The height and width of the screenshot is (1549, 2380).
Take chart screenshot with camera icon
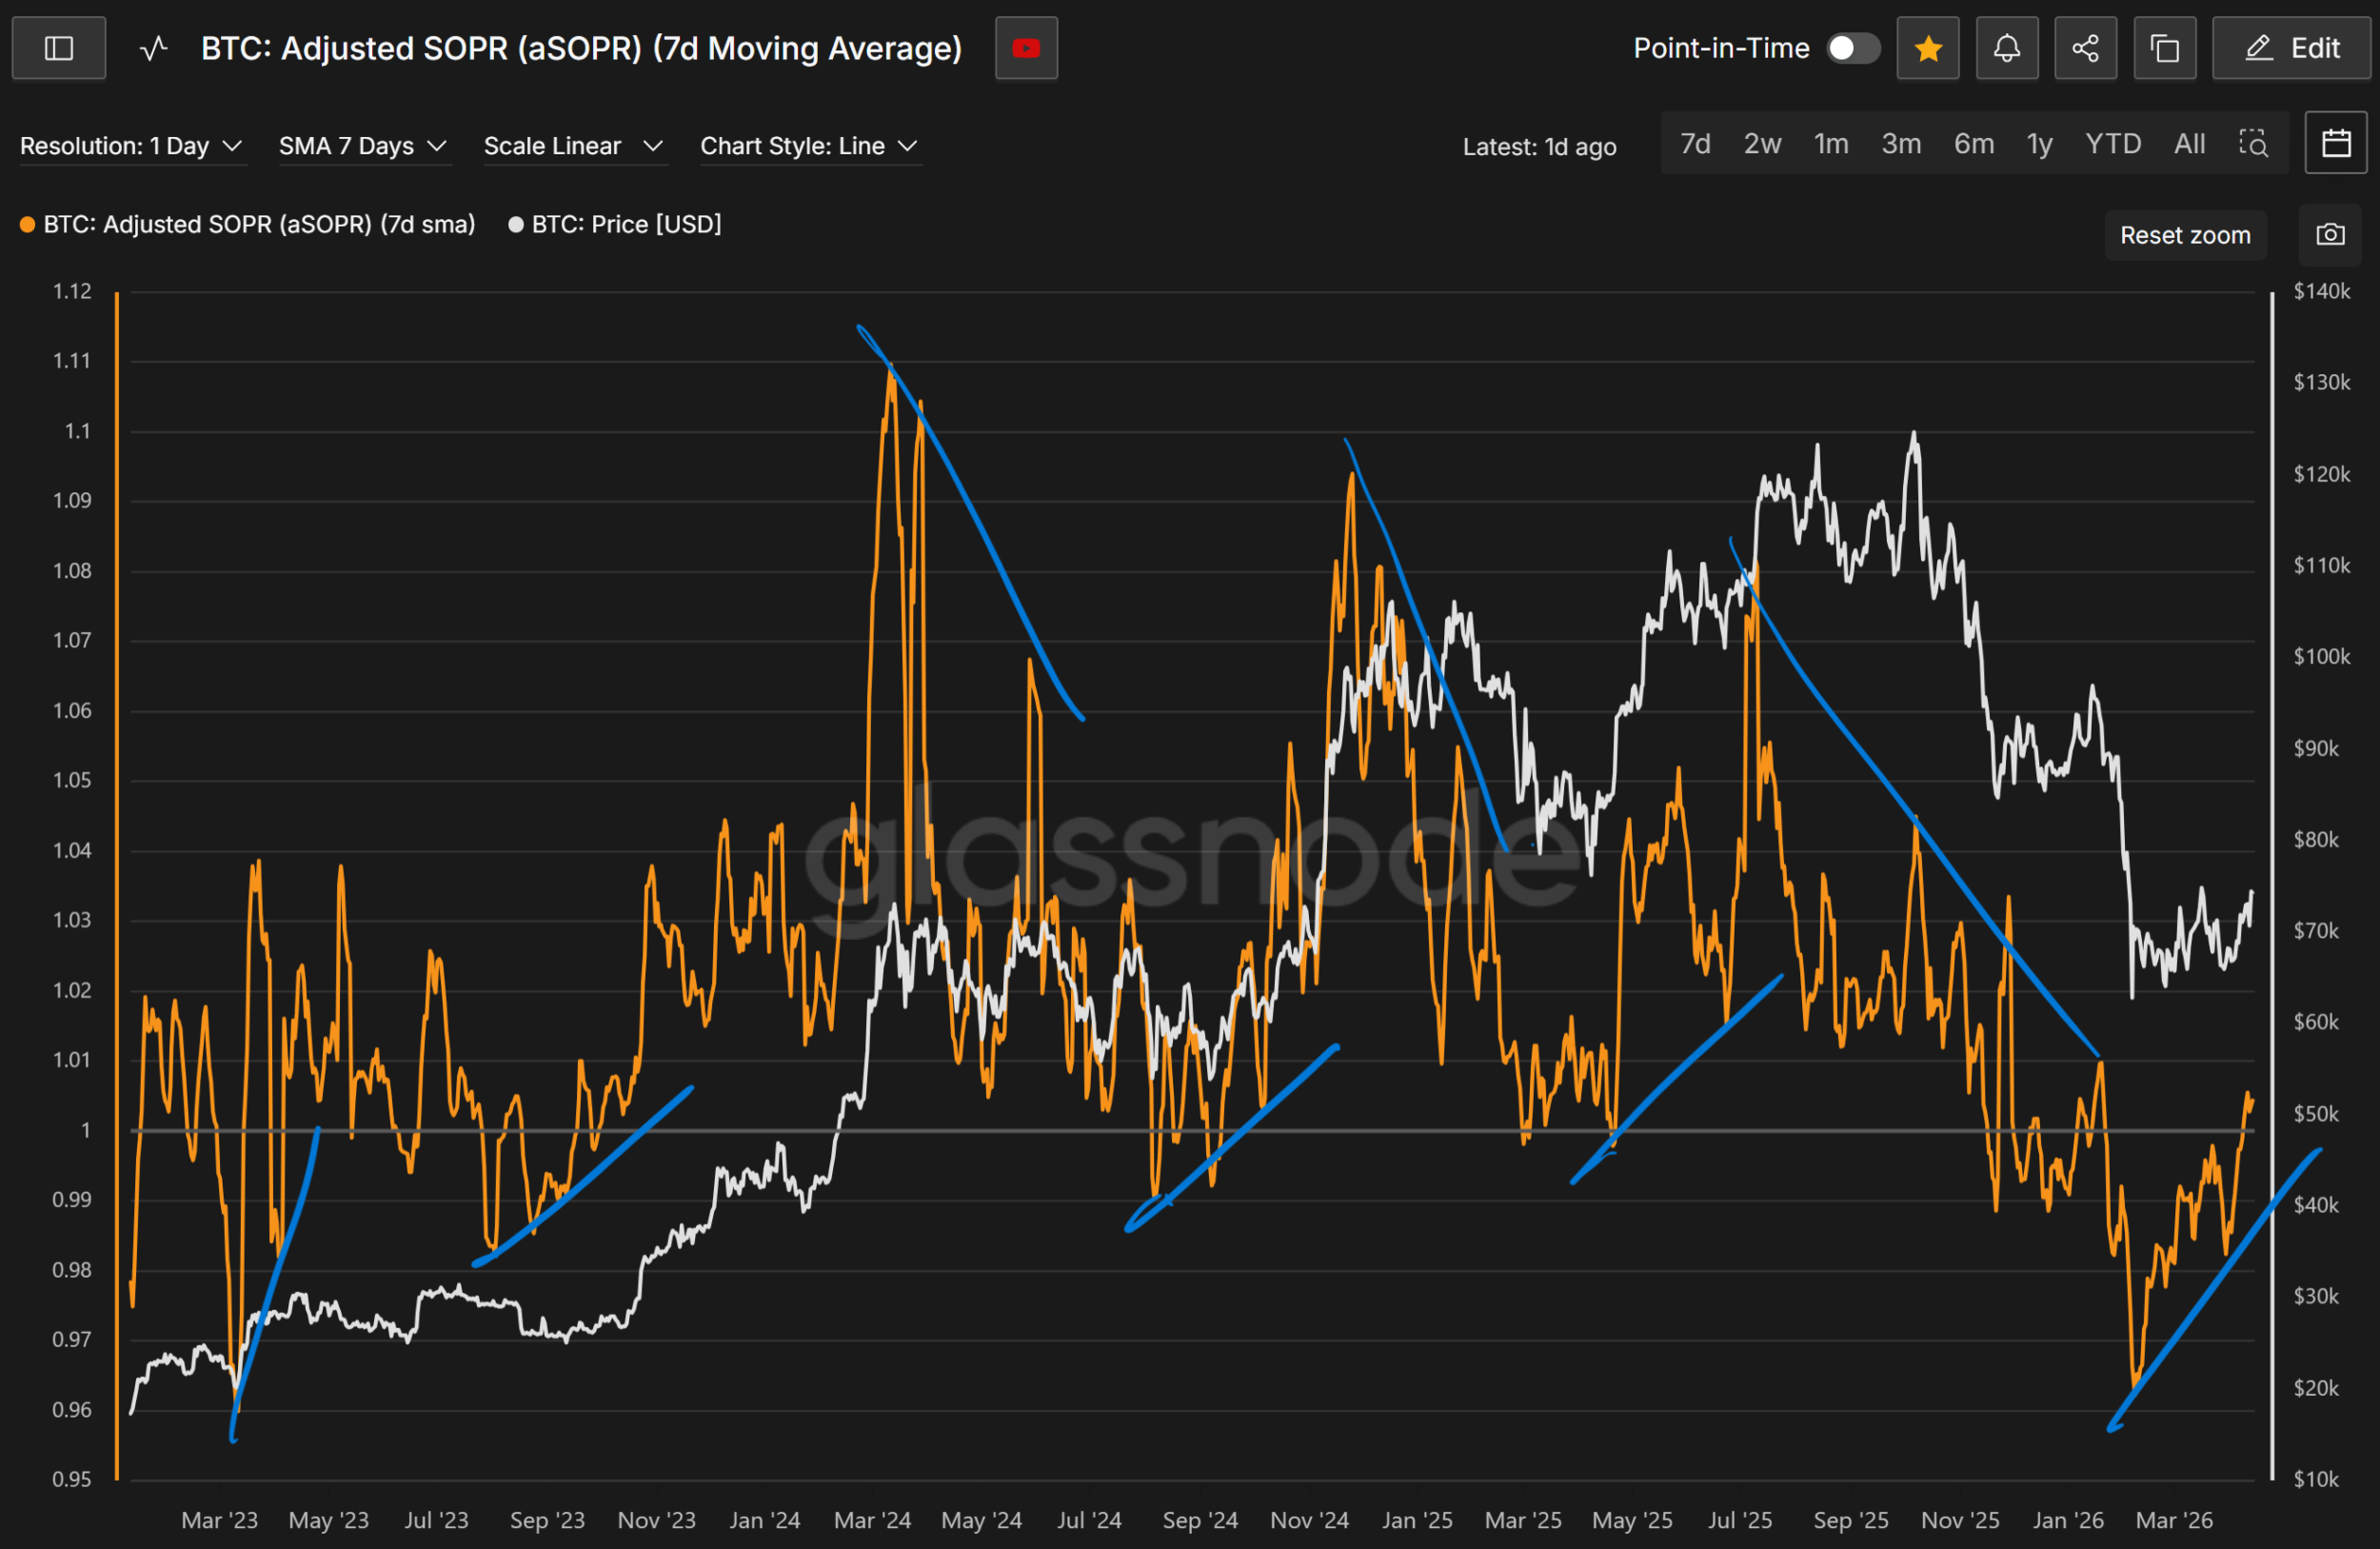[2330, 235]
